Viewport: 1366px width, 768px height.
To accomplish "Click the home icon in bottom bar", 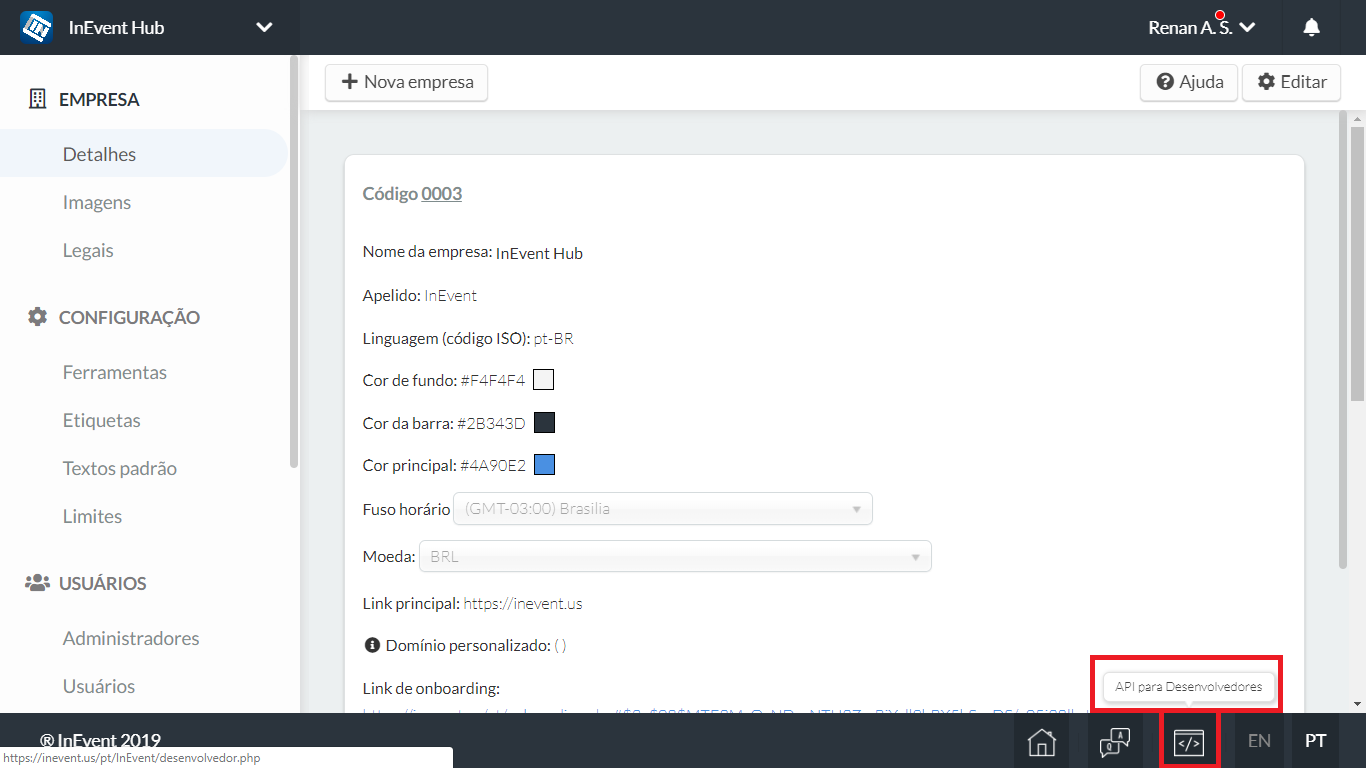I will click(1041, 741).
